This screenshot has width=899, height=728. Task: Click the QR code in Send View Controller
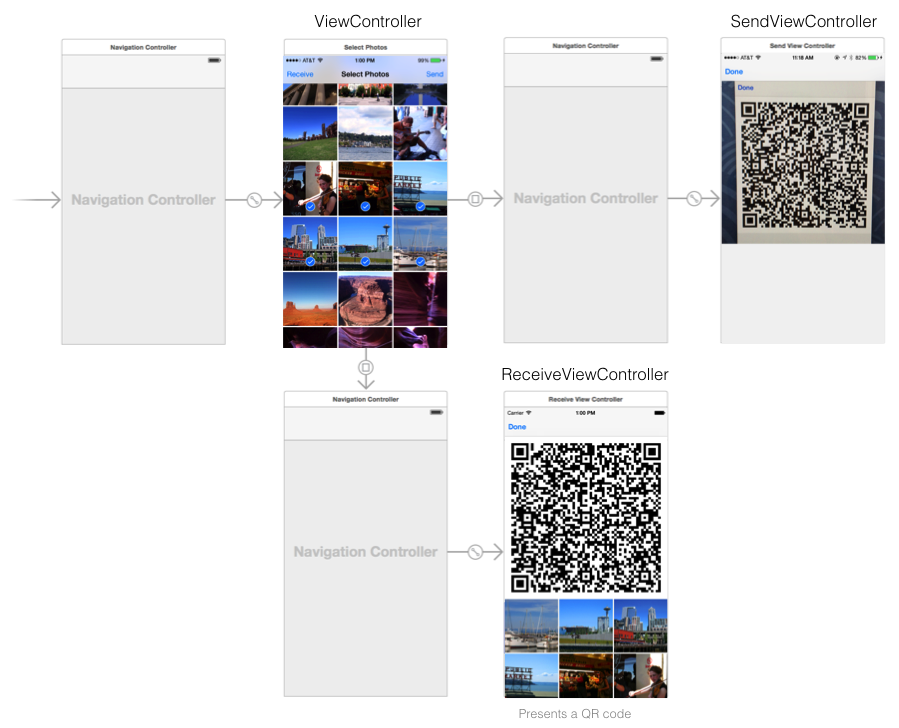pyautogui.click(x=804, y=165)
